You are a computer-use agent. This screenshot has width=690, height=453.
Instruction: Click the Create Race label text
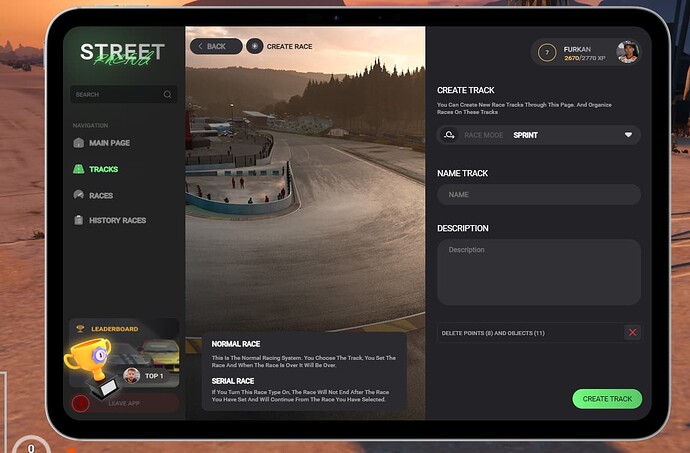pos(290,46)
